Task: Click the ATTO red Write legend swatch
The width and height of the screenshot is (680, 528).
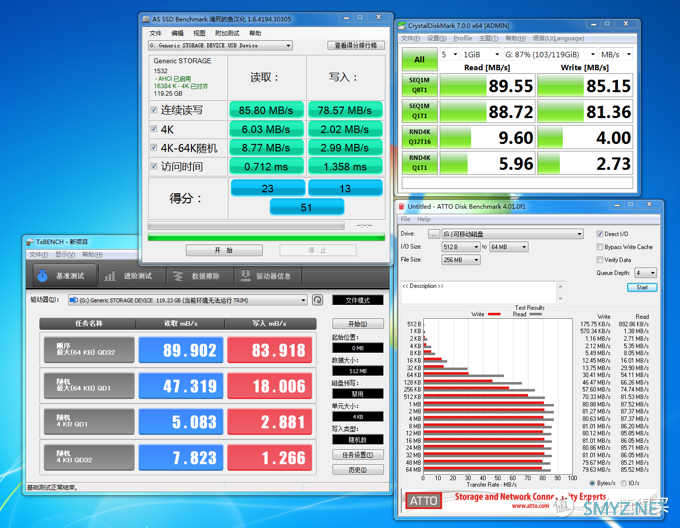Action: coord(494,314)
